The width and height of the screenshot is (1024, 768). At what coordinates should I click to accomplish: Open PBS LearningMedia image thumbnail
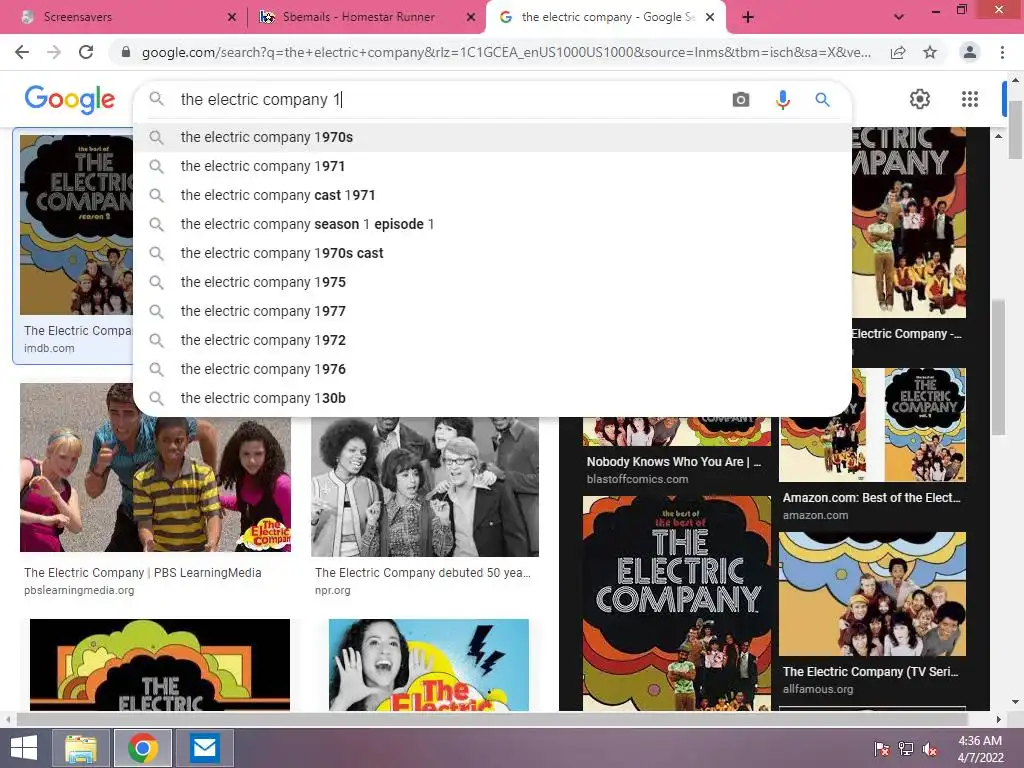tap(155, 468)
